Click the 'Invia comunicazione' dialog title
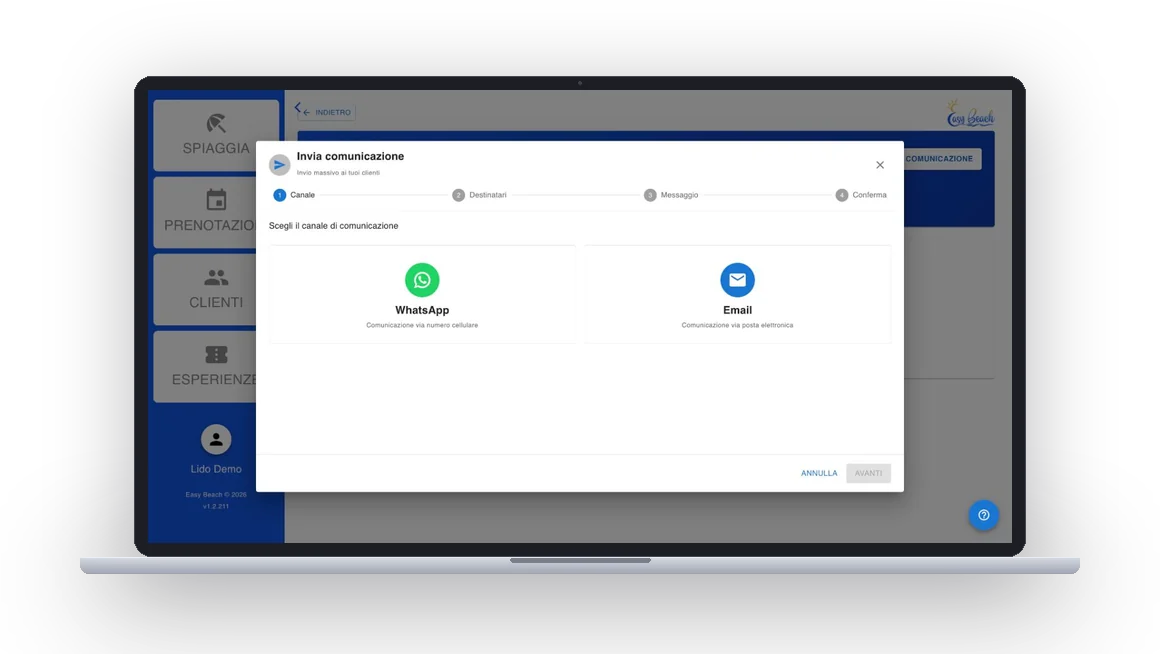Image resolution: width=1160 pixels, height=654 pixels. click(x=350, y=156)
